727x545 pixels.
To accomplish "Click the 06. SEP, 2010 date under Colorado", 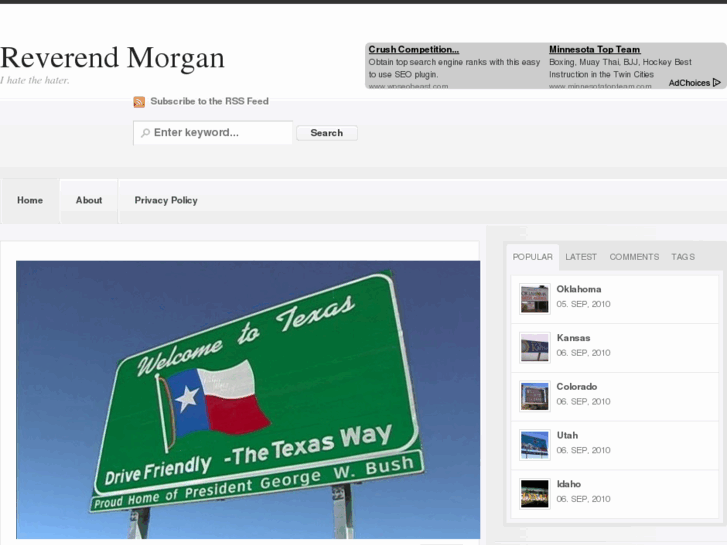I will coord(583,401).
